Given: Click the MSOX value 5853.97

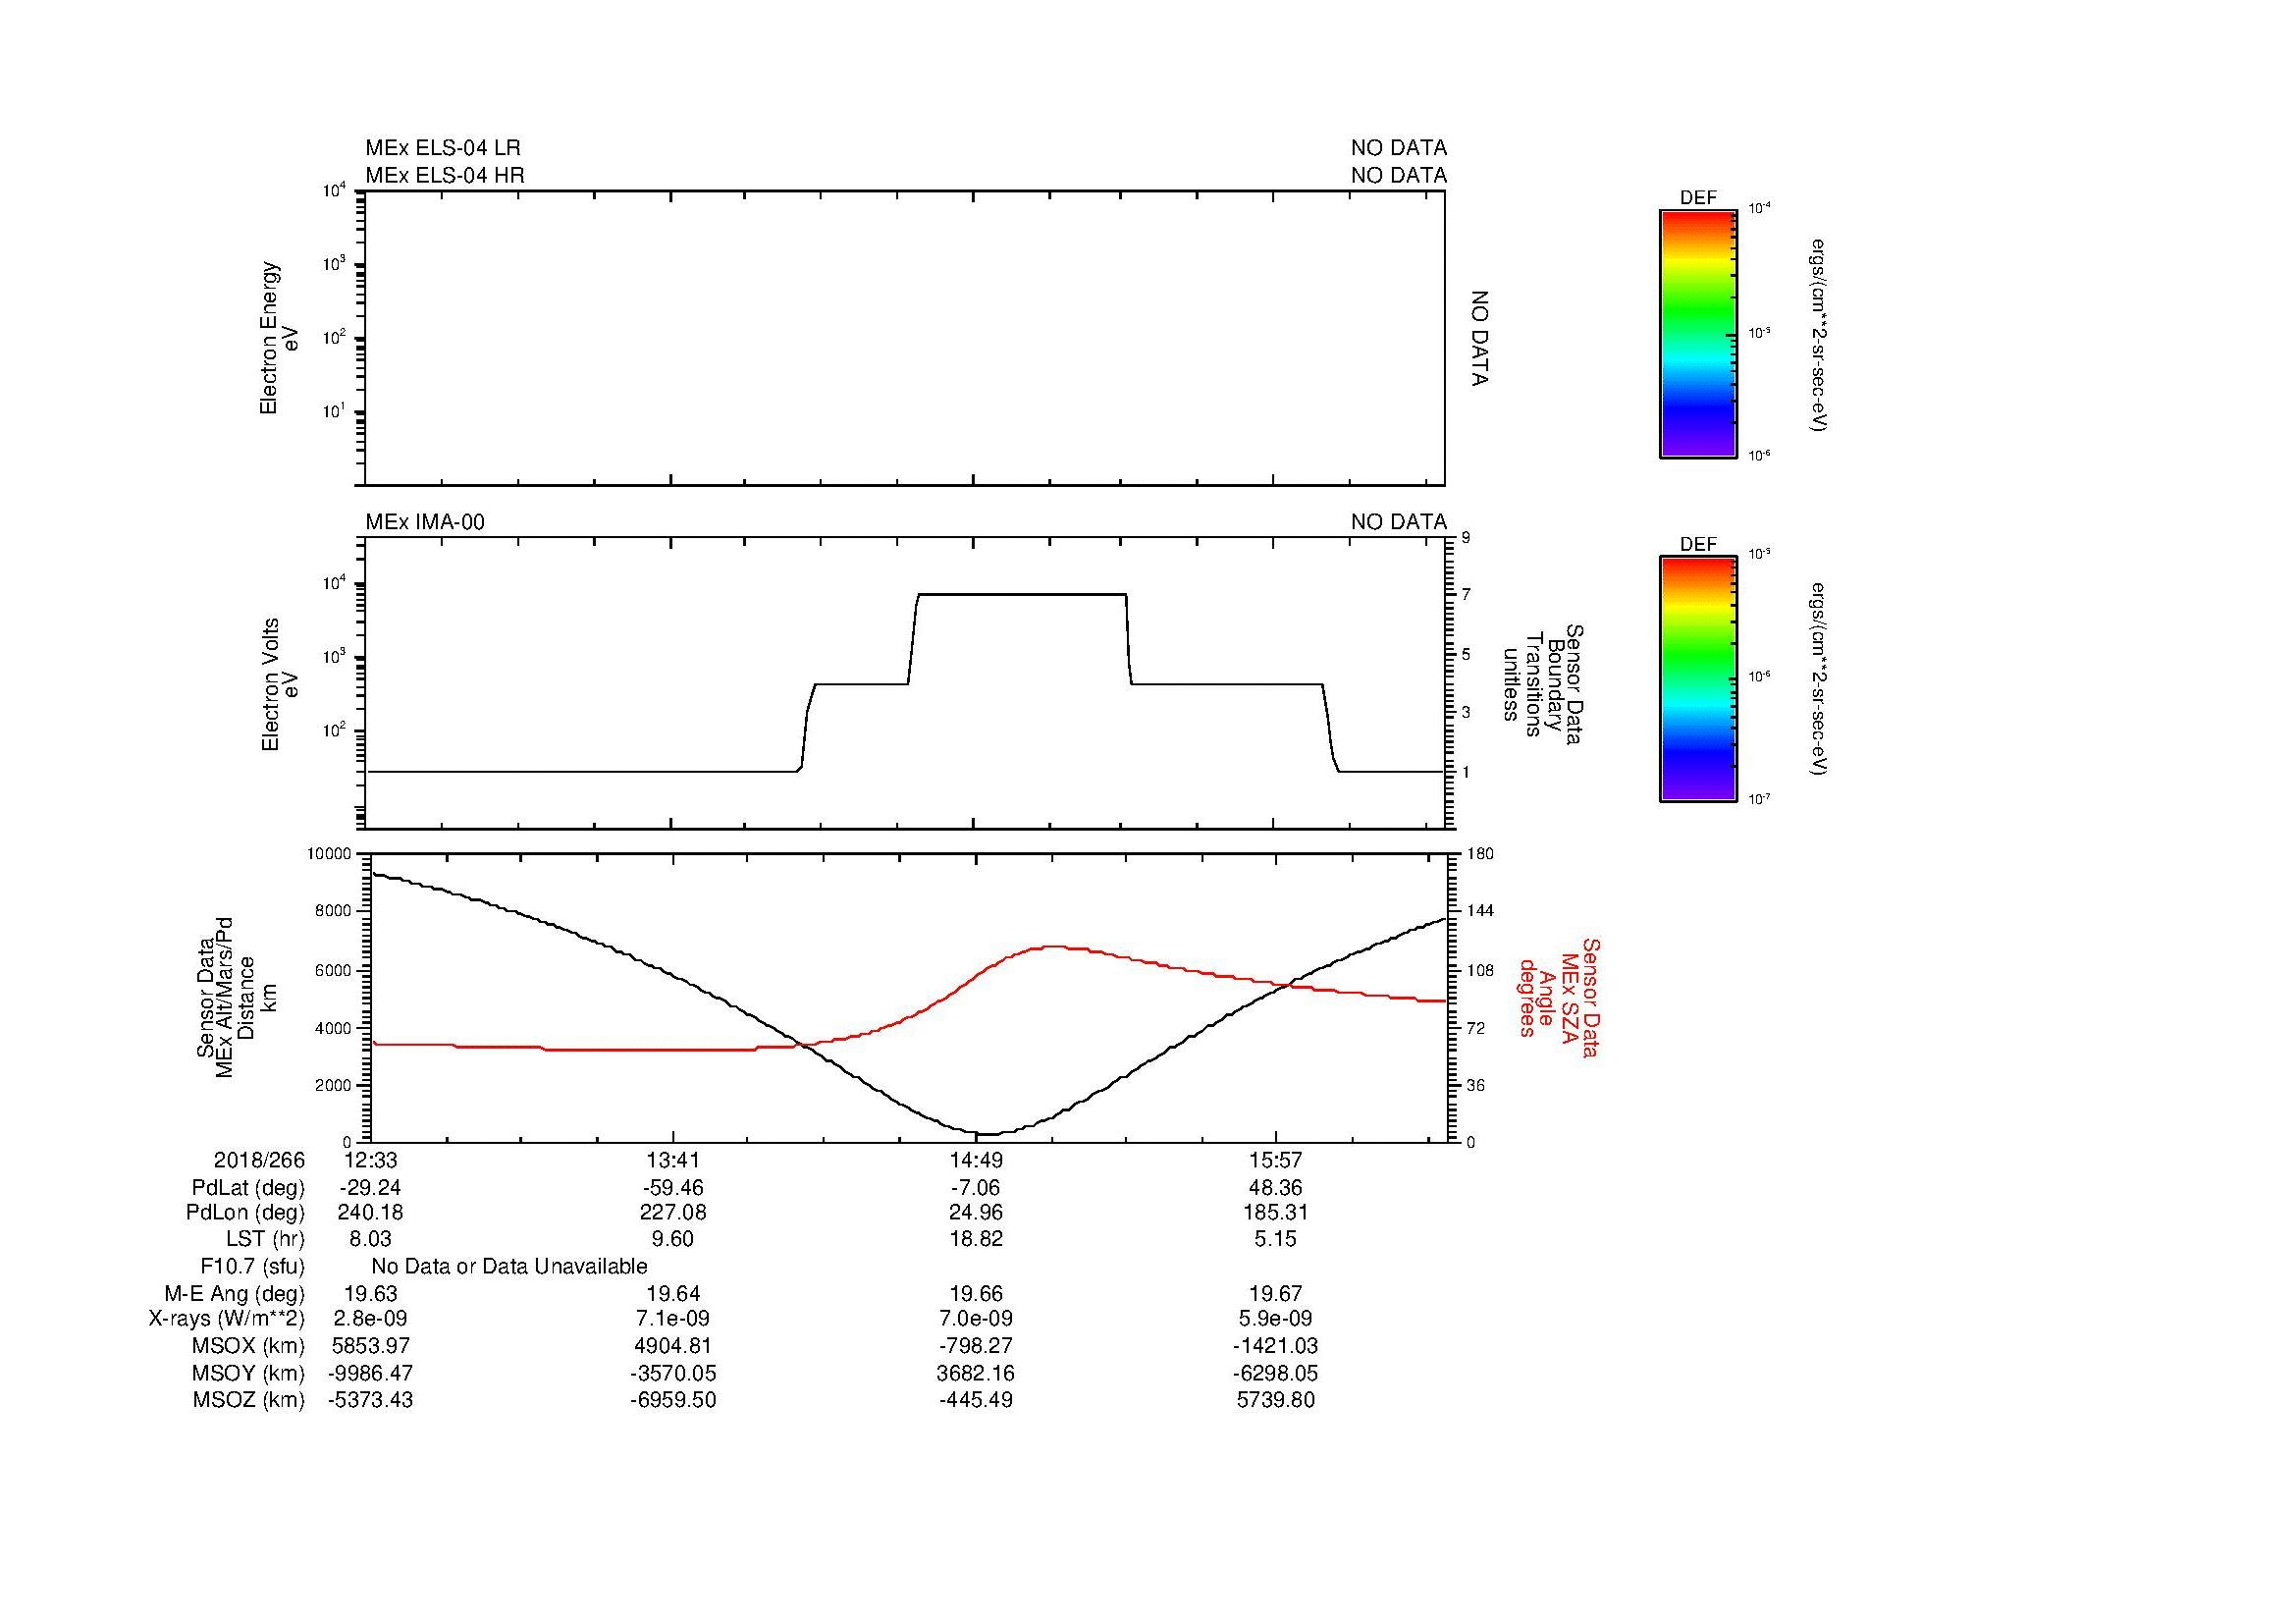Looking at the screenshot, I should (x=371, y=1346).
